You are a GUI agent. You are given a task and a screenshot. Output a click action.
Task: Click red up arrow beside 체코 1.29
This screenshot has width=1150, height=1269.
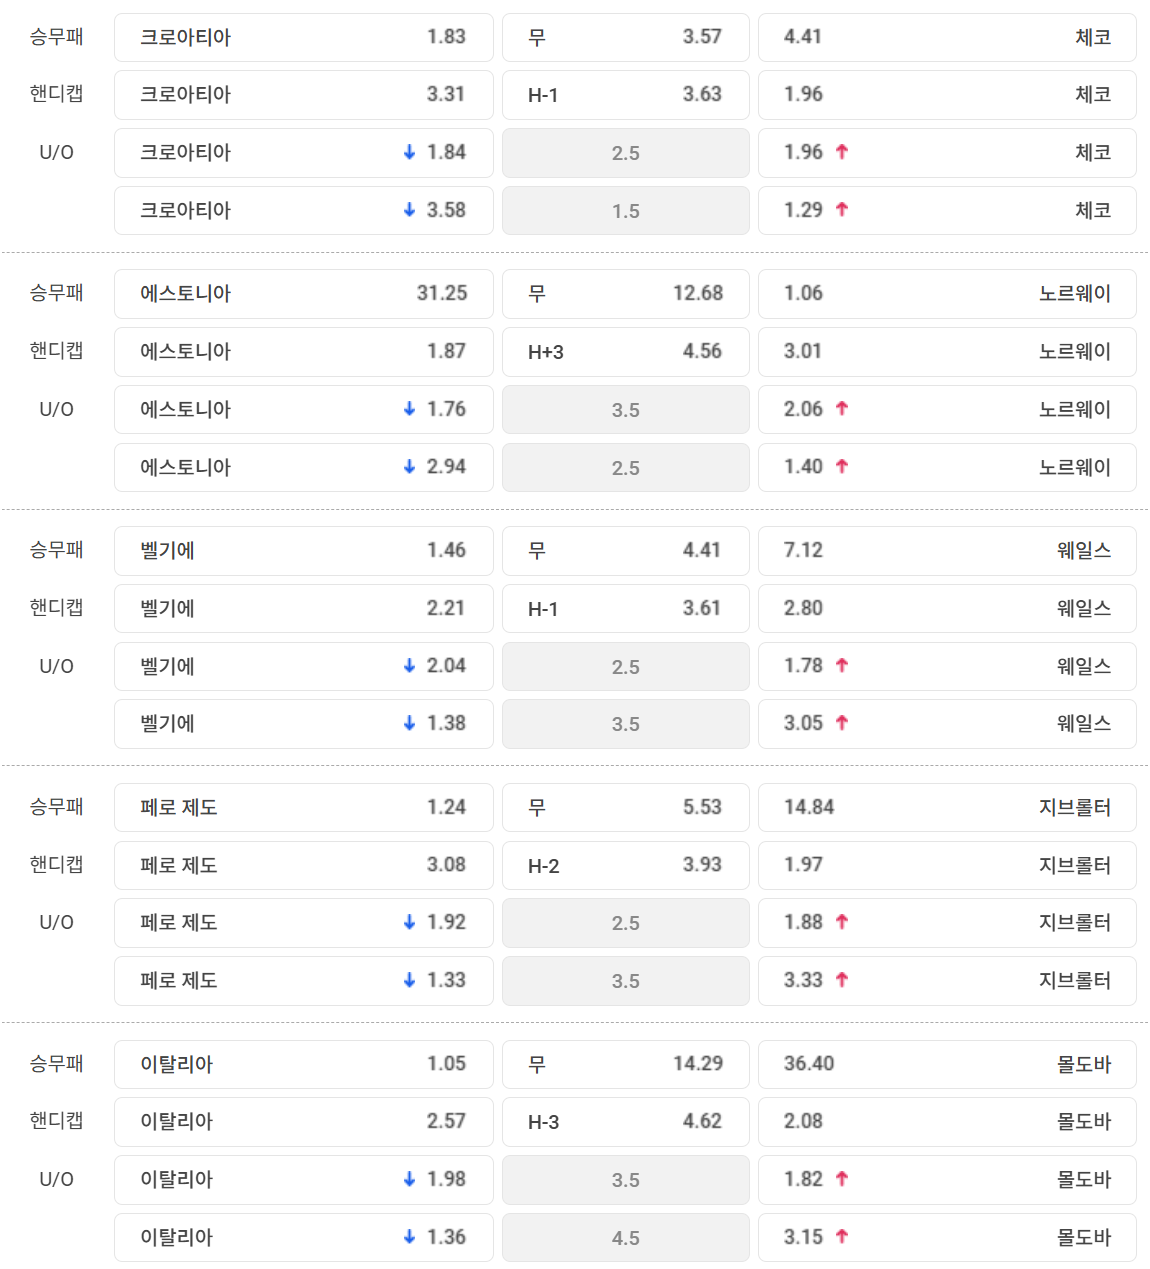pyautogui.click(x=842, y=210)
